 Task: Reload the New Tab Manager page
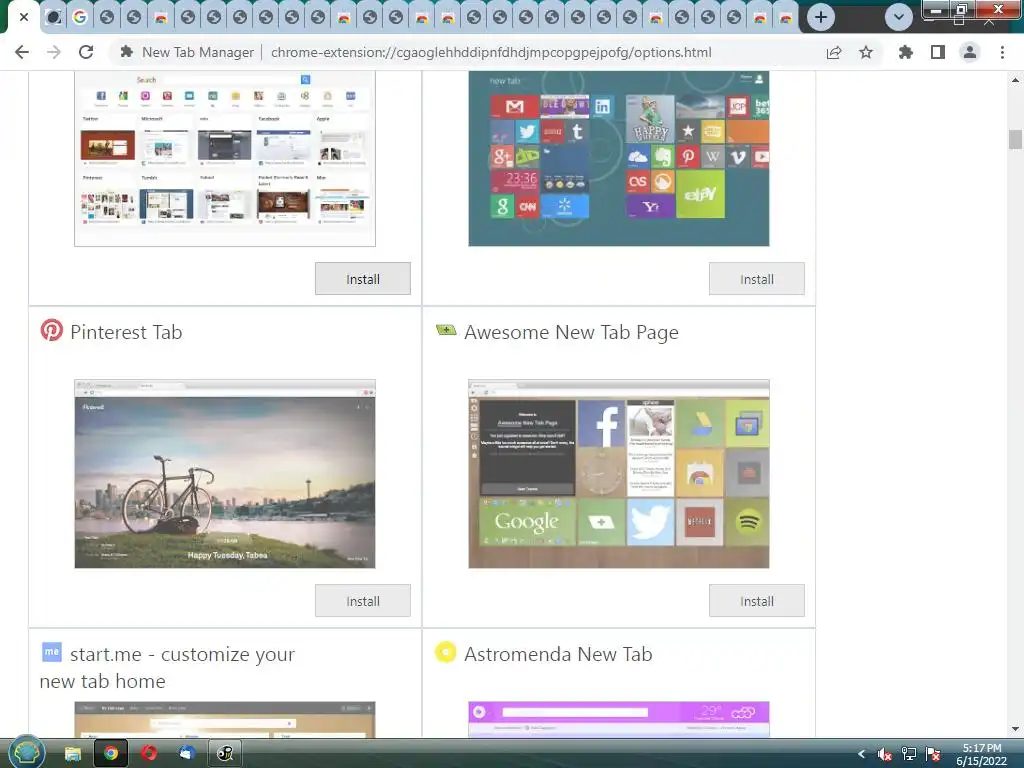tap(86, 52)
